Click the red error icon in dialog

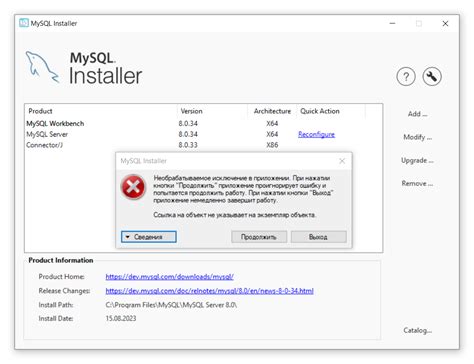[x=133, y=187]
